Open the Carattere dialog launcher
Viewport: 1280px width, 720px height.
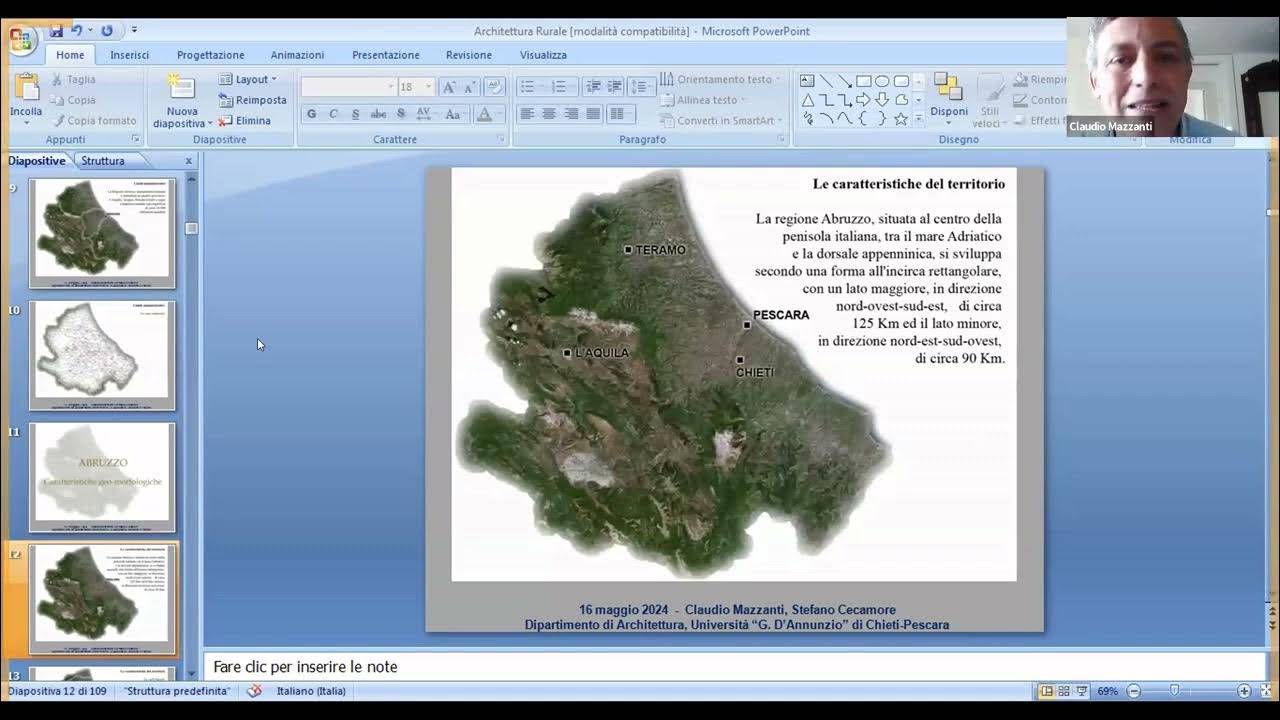501,140
